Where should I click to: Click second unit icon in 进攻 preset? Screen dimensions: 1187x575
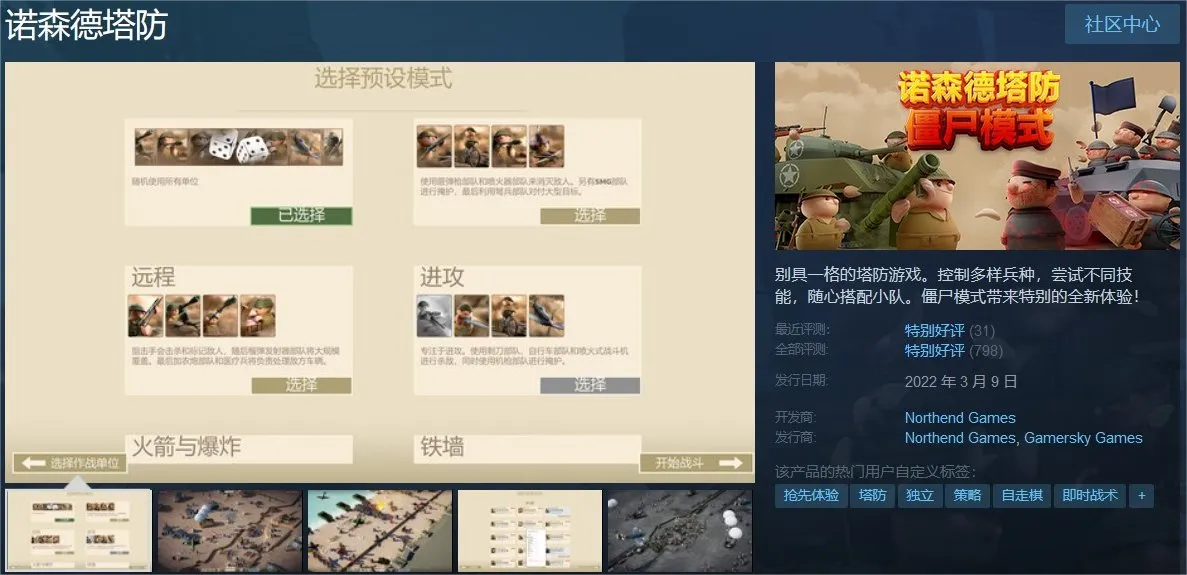(472, 315)
